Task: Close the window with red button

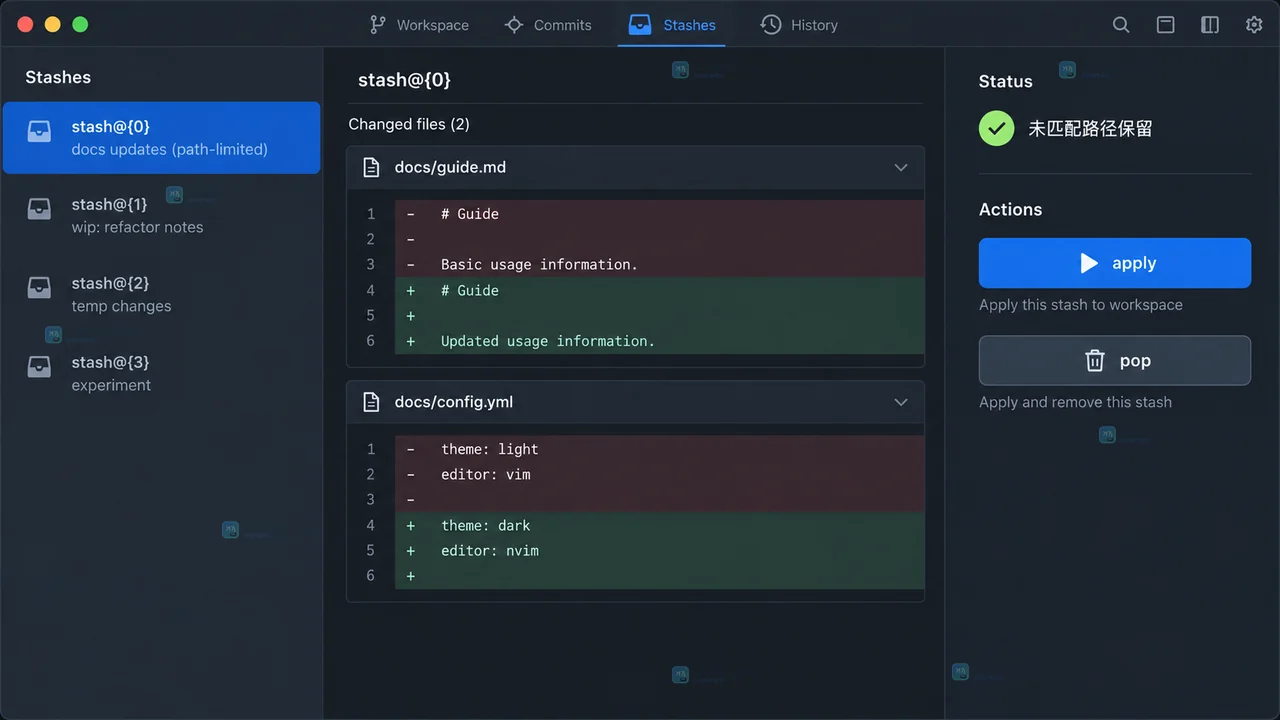Action: click(26, 24)
